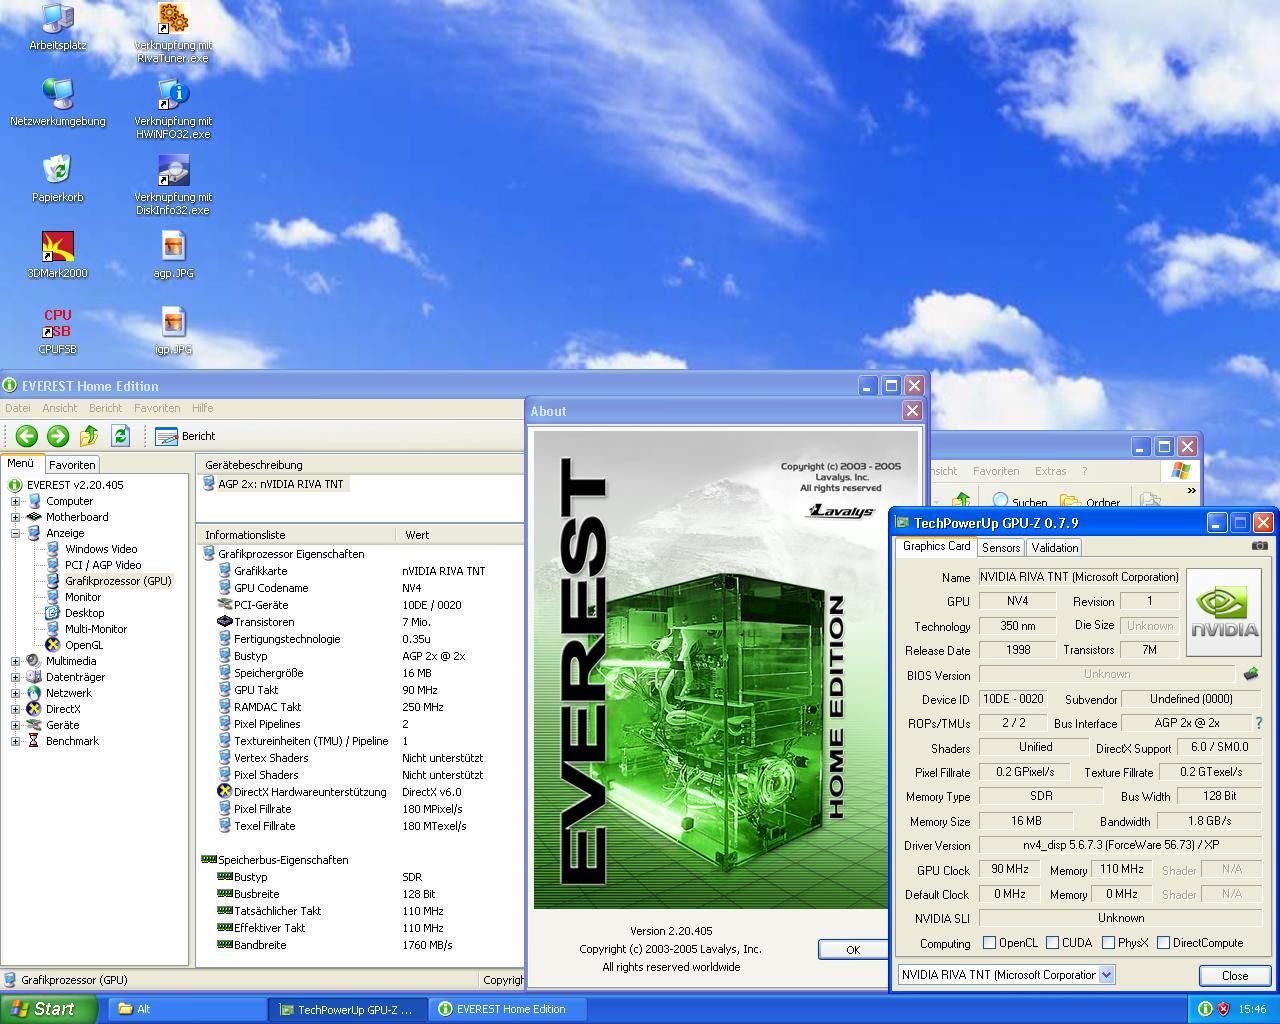Click the NVIDIA logo in GPU-Z
Image resolution: width=1280 pixels, height=1024 pixels.
click(1223, 613)
